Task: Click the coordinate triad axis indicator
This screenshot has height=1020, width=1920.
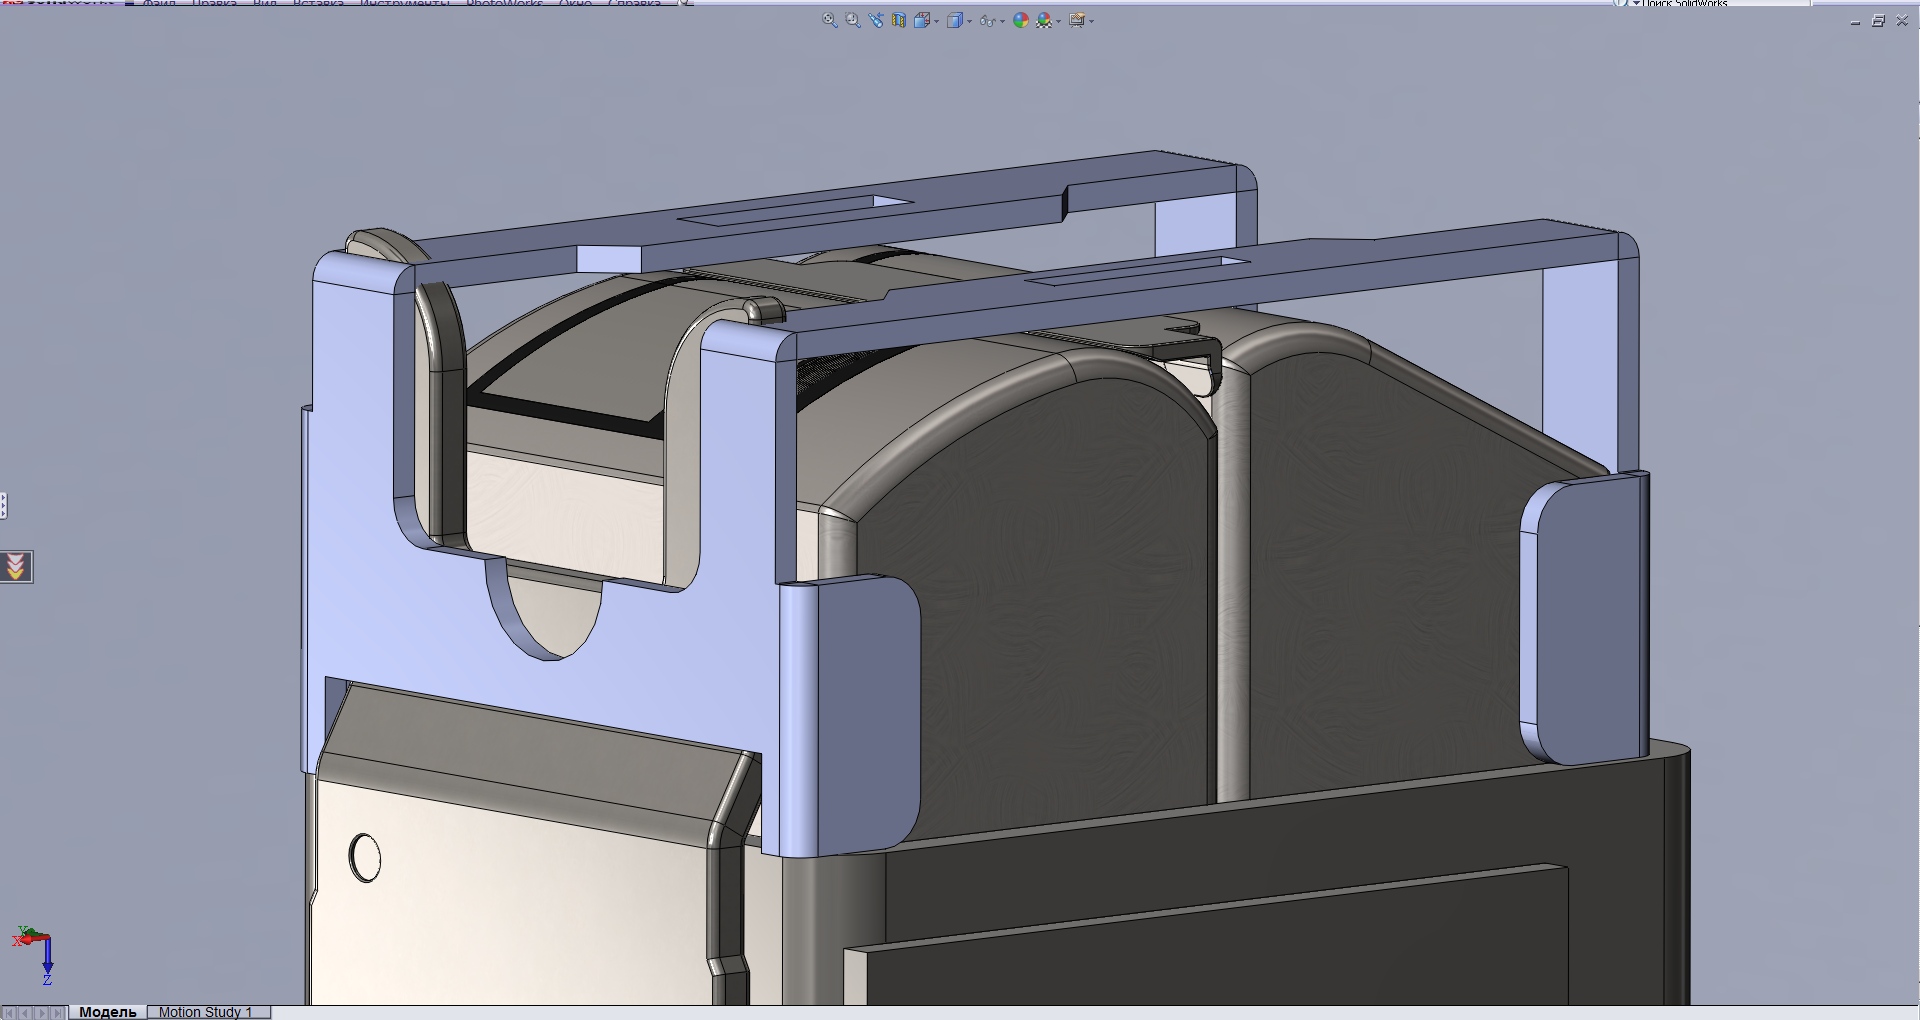Action: 33,956
